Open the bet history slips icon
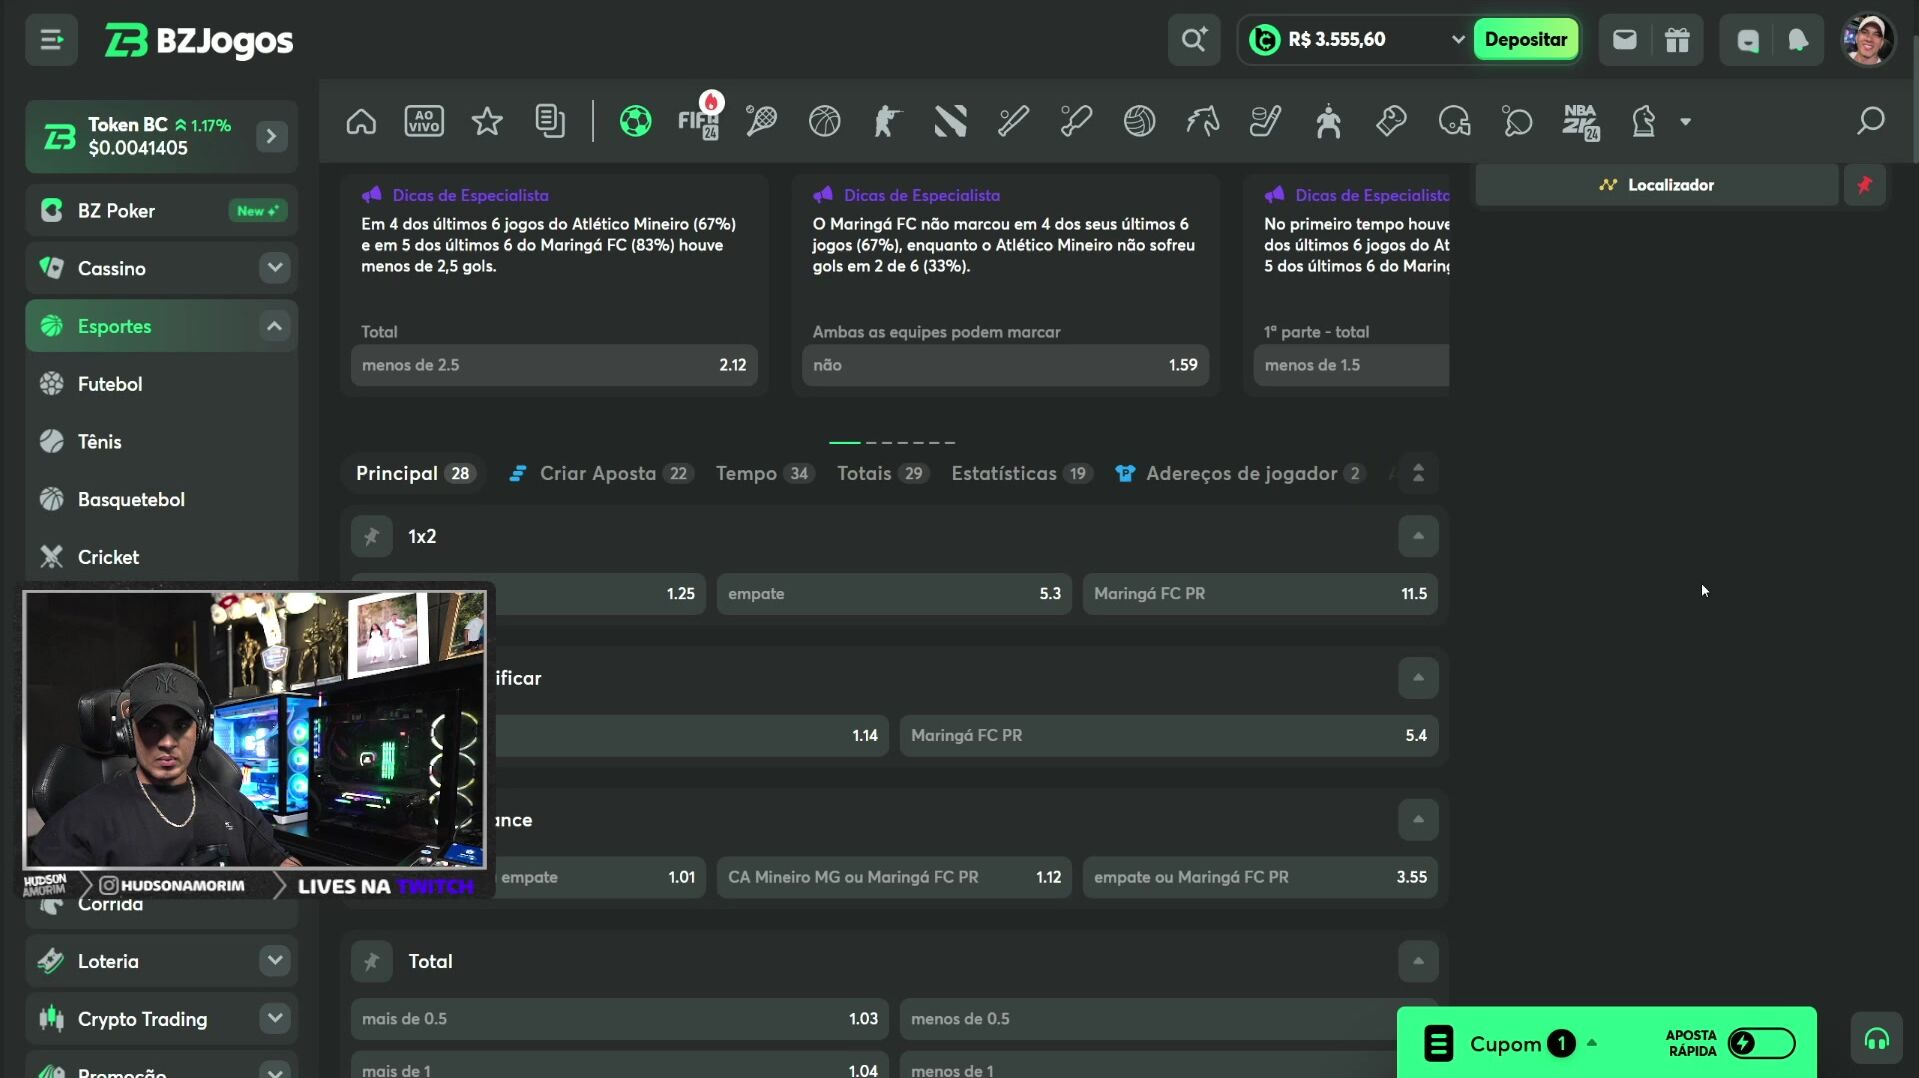1919x1078 pixels. [x=550, y=121]
